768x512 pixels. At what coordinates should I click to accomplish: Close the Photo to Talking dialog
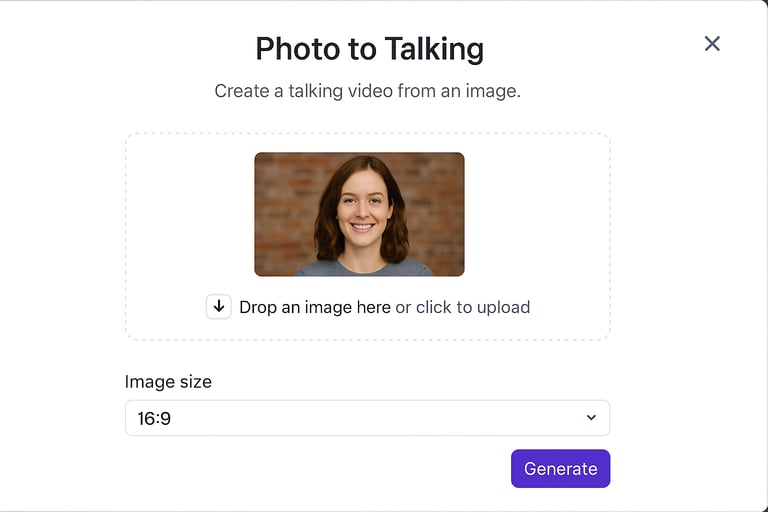click(712, 44)
